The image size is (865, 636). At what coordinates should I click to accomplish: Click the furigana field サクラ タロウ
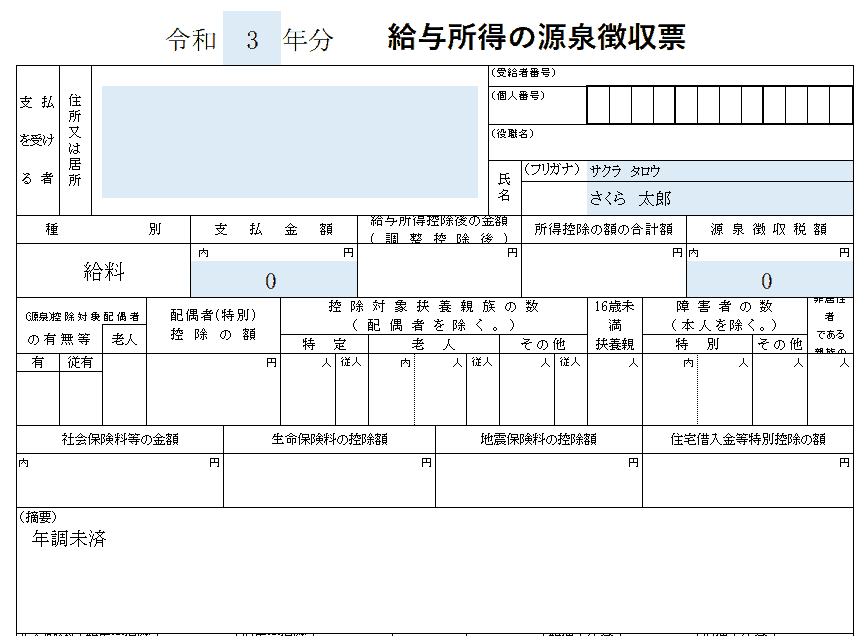pos(720,171)
